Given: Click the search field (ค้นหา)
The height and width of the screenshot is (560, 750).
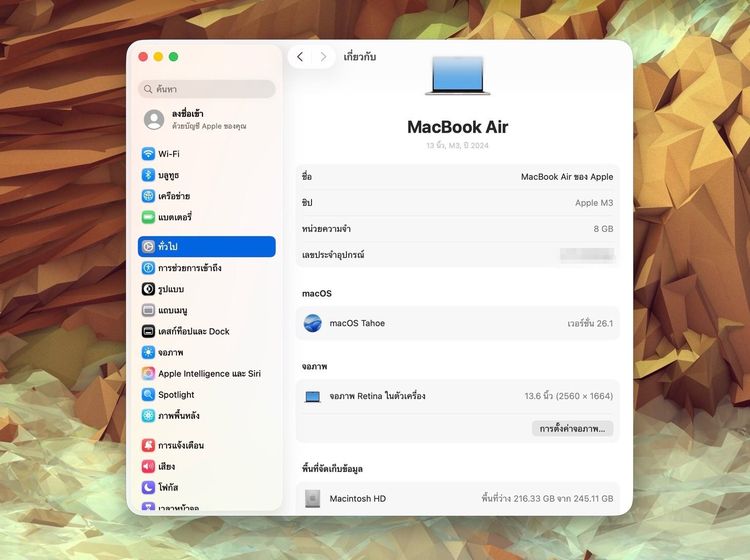Looking at the screenshot, I should click(x=207, y=89).
